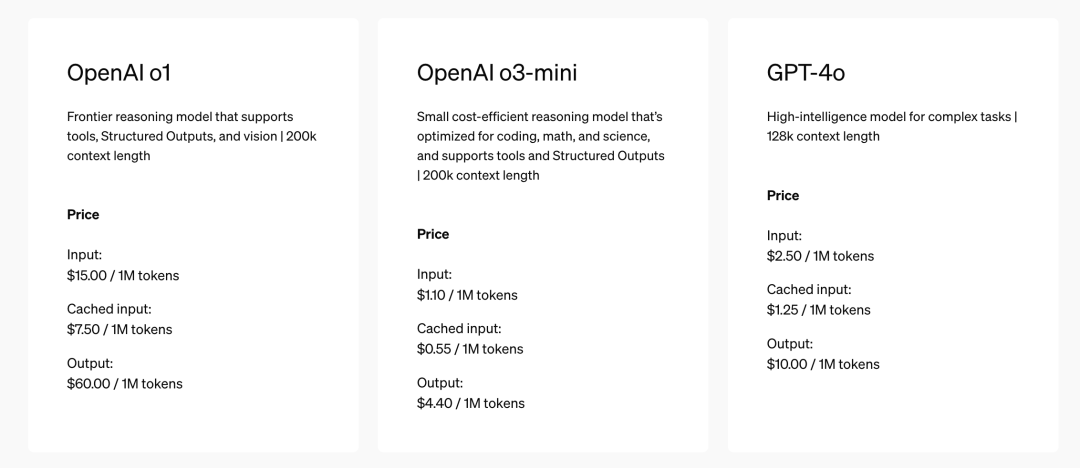Click the OpenAI o1 card title
Viewport: 1080px width, 468px height.
click(118, 72)
